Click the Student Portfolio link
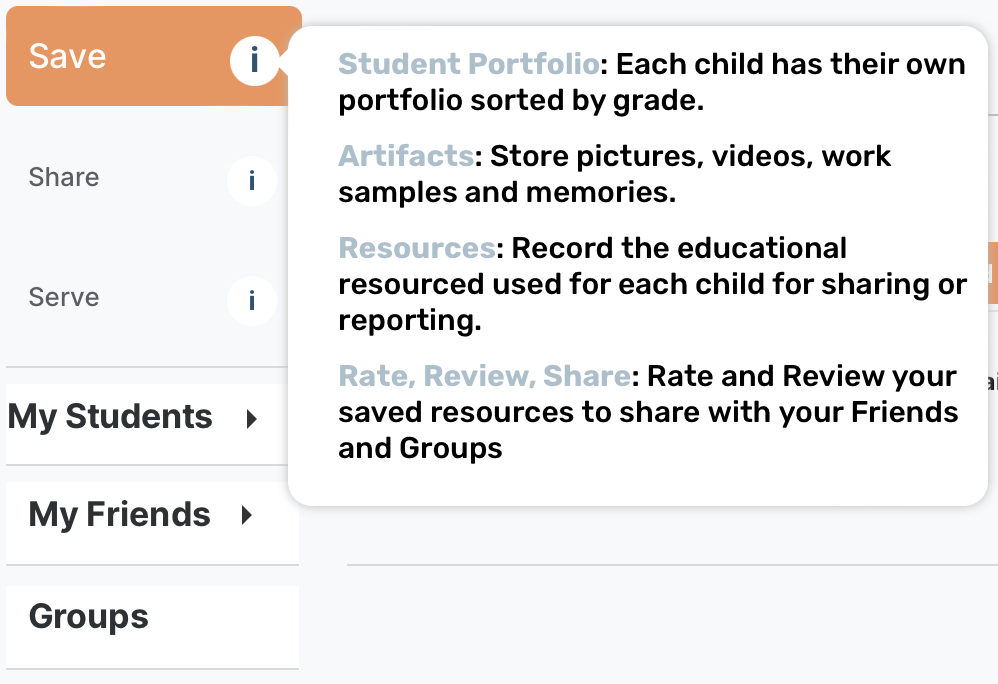This screenshot has width=998, height=684. click(468, 65)
